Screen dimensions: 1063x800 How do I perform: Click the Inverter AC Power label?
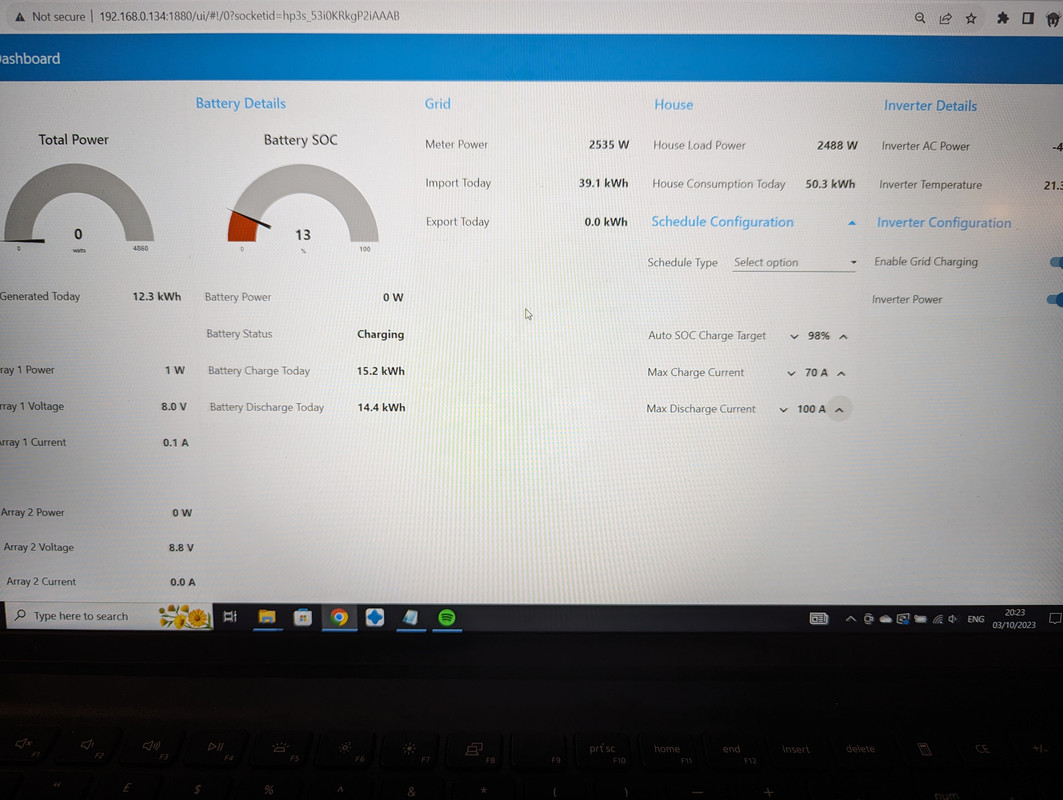pyautogui.click(x=925, y=146)
